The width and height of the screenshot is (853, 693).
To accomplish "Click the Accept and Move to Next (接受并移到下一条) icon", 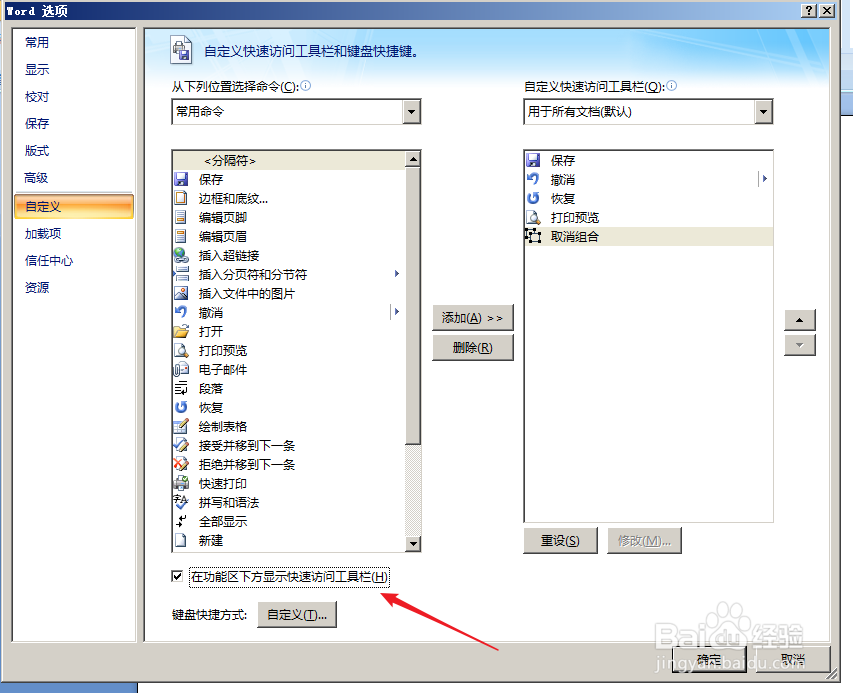I will point(181,445).
